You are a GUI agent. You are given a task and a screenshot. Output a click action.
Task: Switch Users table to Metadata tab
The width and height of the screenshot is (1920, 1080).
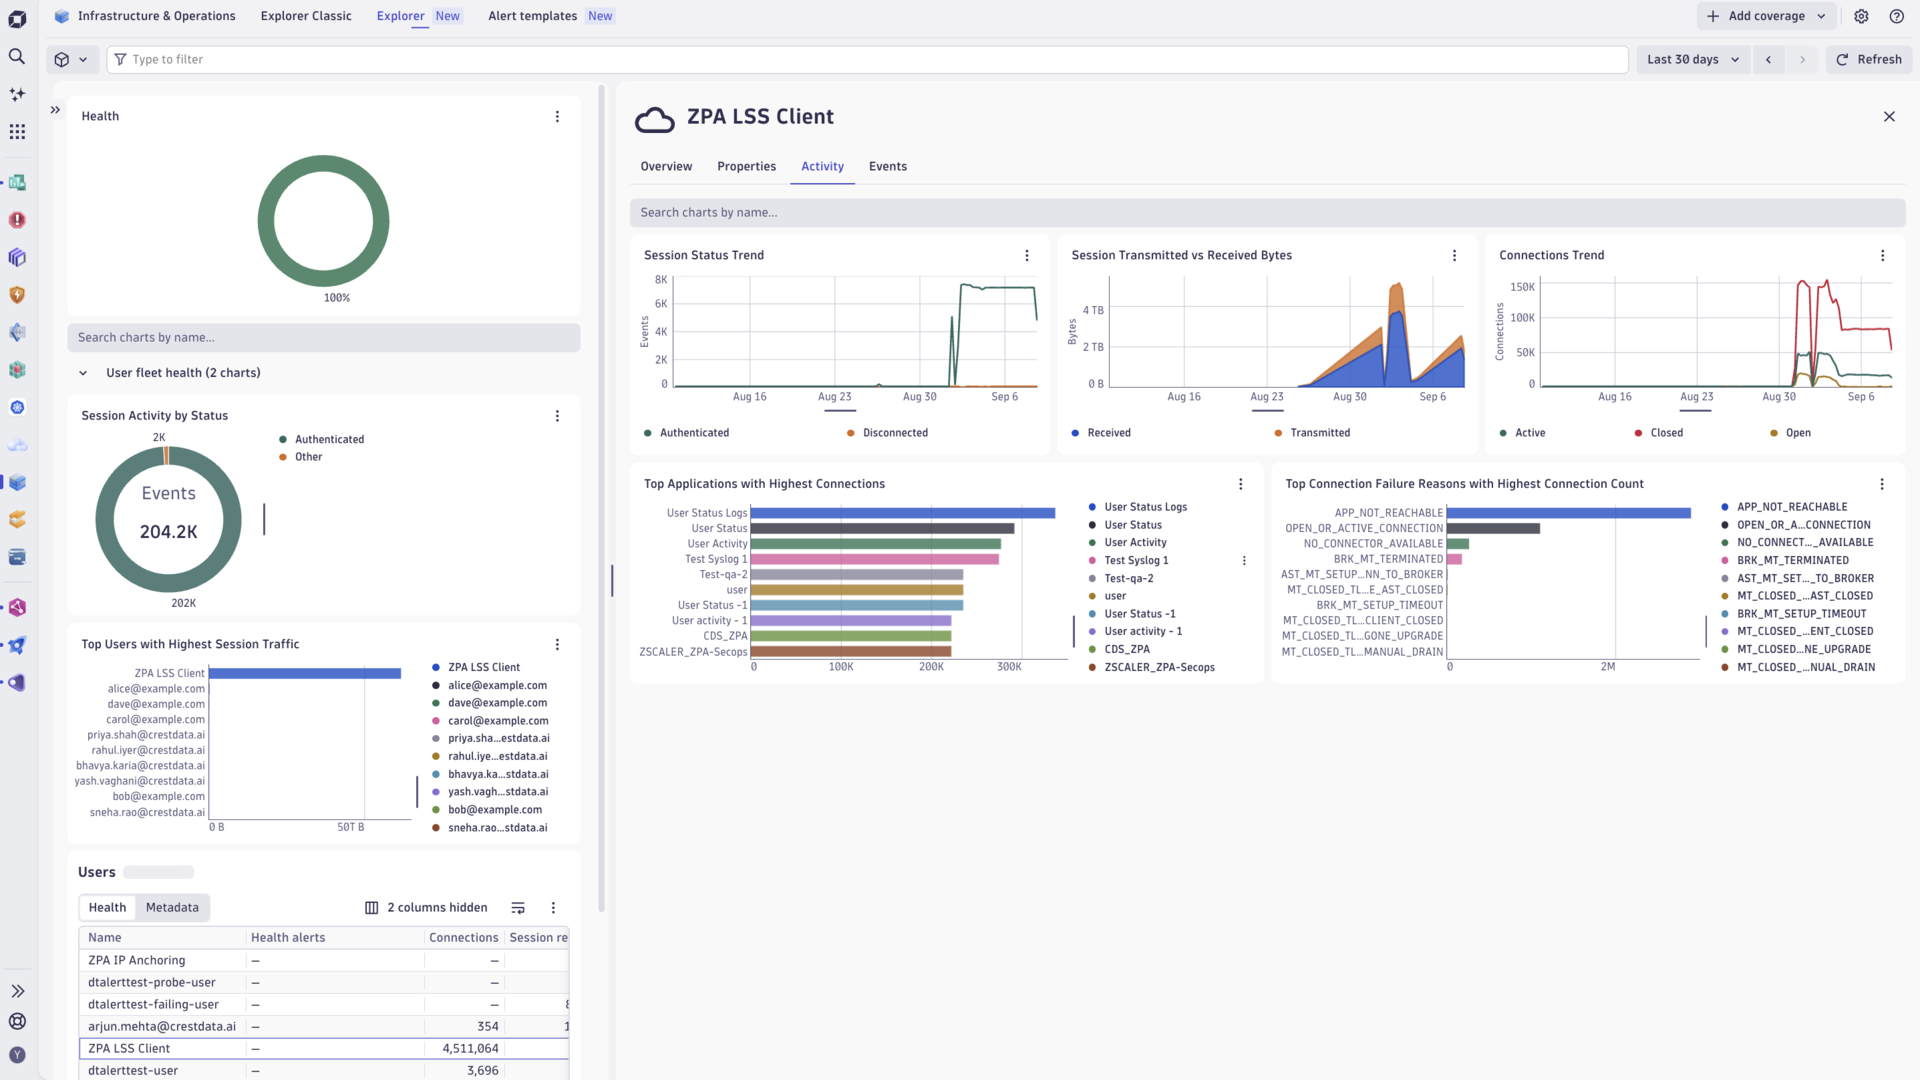click(172, 908)
